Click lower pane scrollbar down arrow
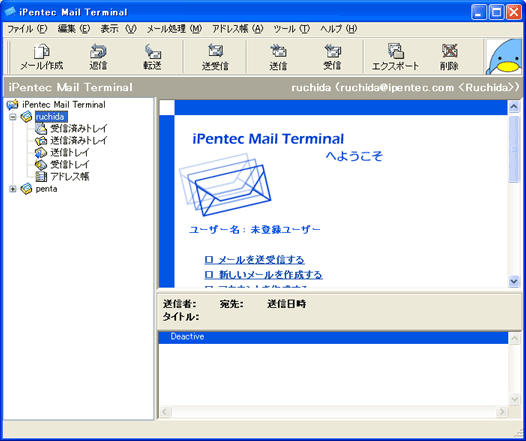Screen dimensions: 526x441 [x=514, y=399]
